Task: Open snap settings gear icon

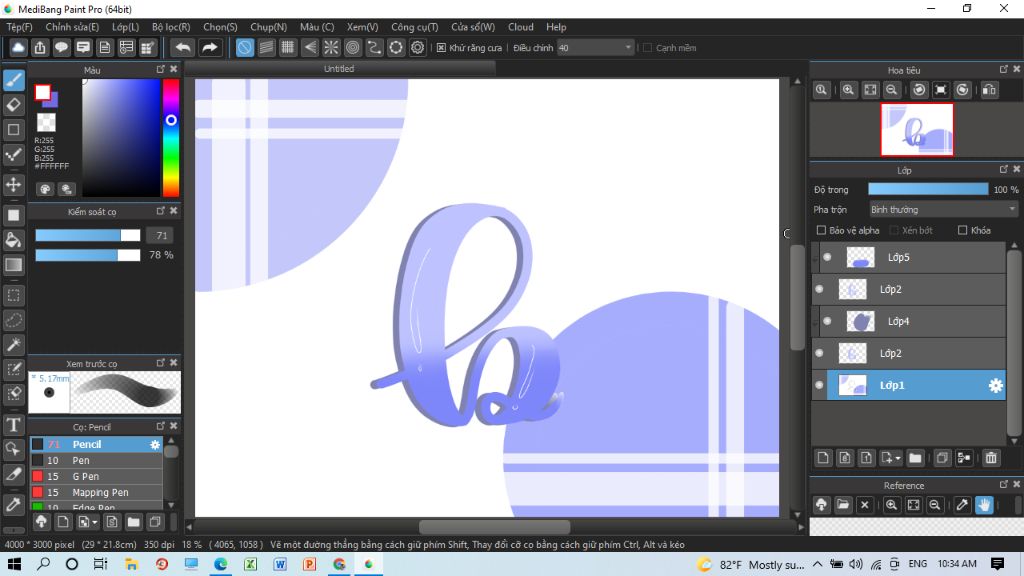Action: coord(417,48)
